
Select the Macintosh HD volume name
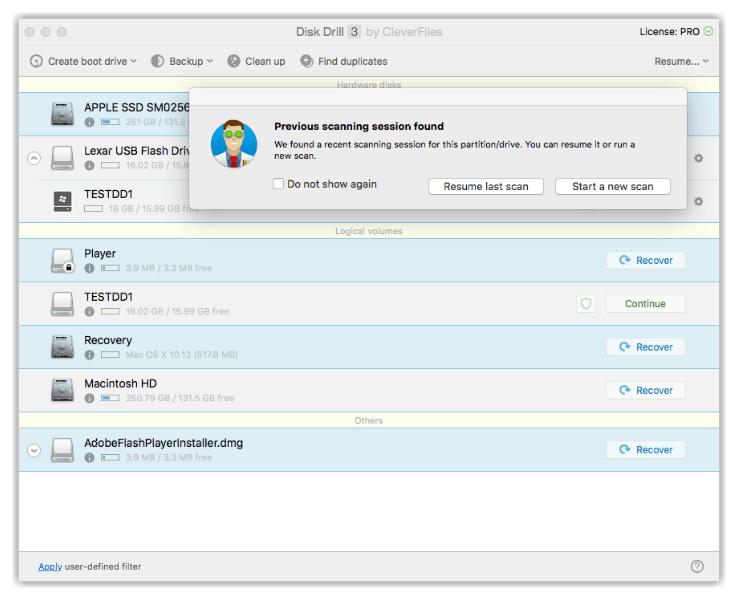[x=120, y=384]
